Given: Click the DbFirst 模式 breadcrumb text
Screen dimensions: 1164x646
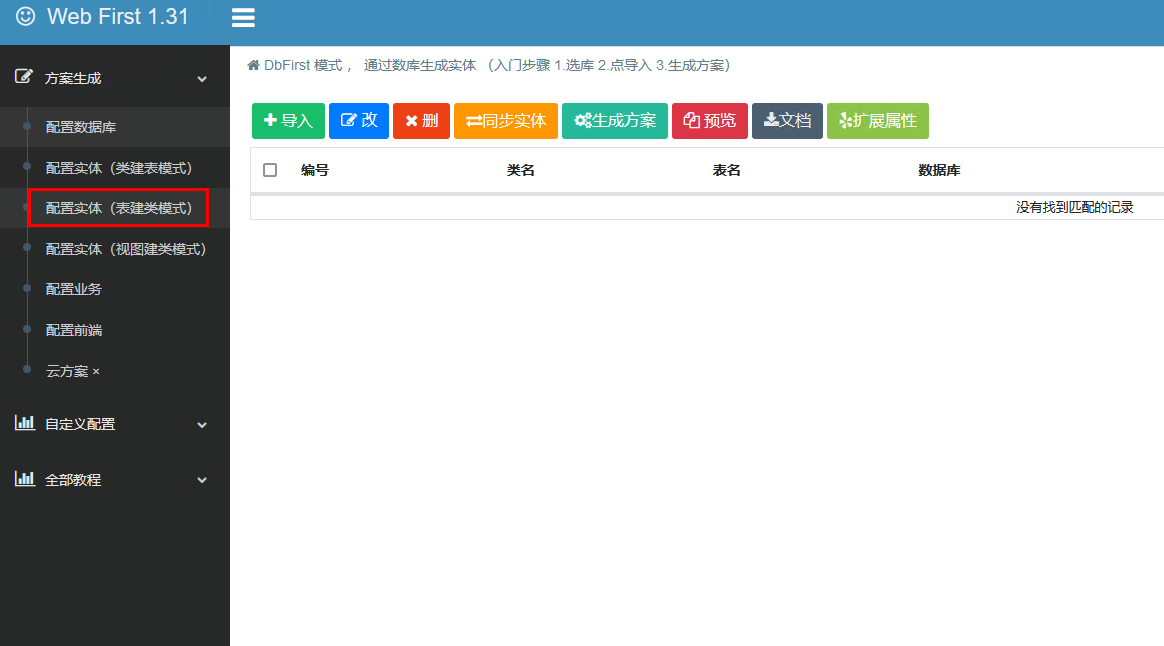Looking at the screenshot, I should [x=303, y=65].
